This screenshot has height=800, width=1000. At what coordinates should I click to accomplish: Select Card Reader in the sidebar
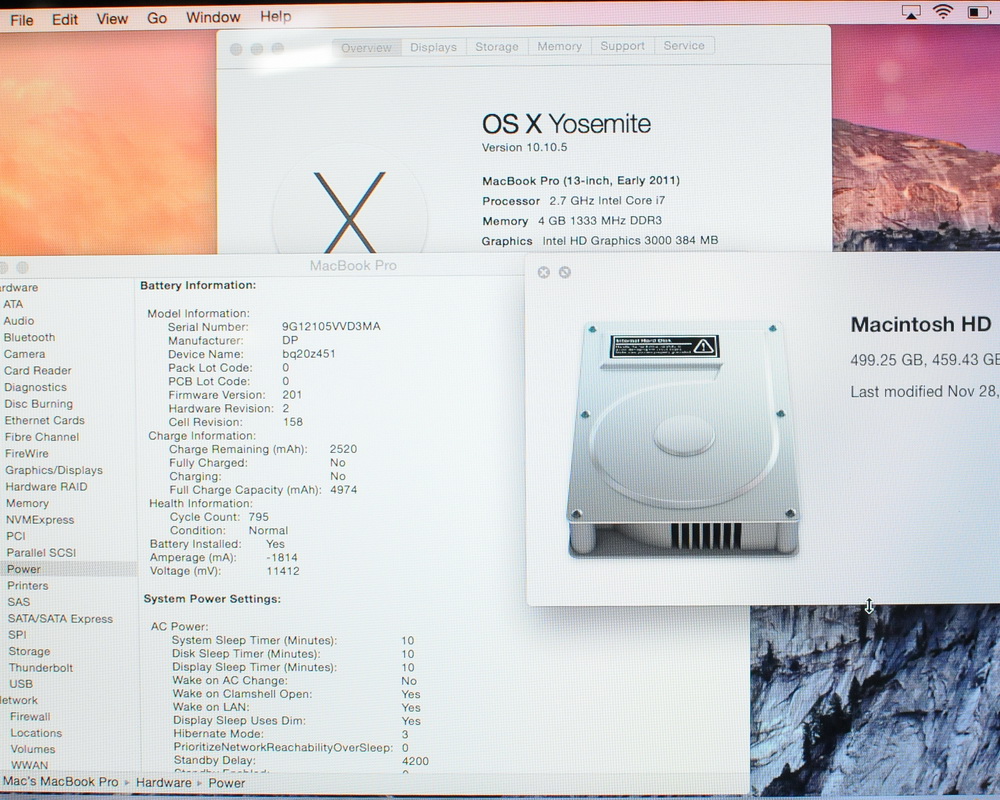point(38,371)
